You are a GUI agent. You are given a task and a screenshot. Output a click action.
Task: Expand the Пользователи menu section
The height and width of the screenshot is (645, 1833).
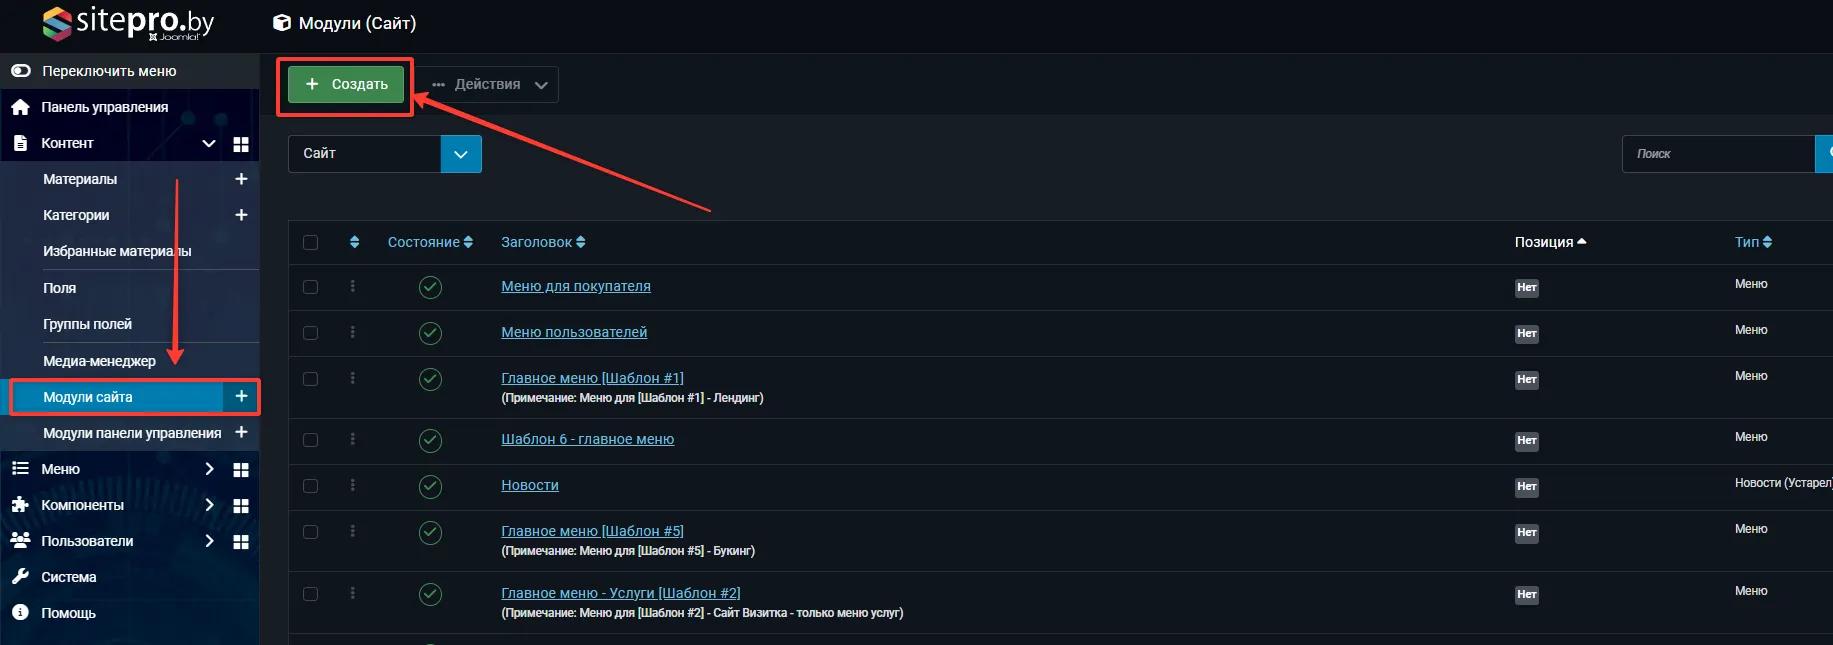tap(209, 541)
